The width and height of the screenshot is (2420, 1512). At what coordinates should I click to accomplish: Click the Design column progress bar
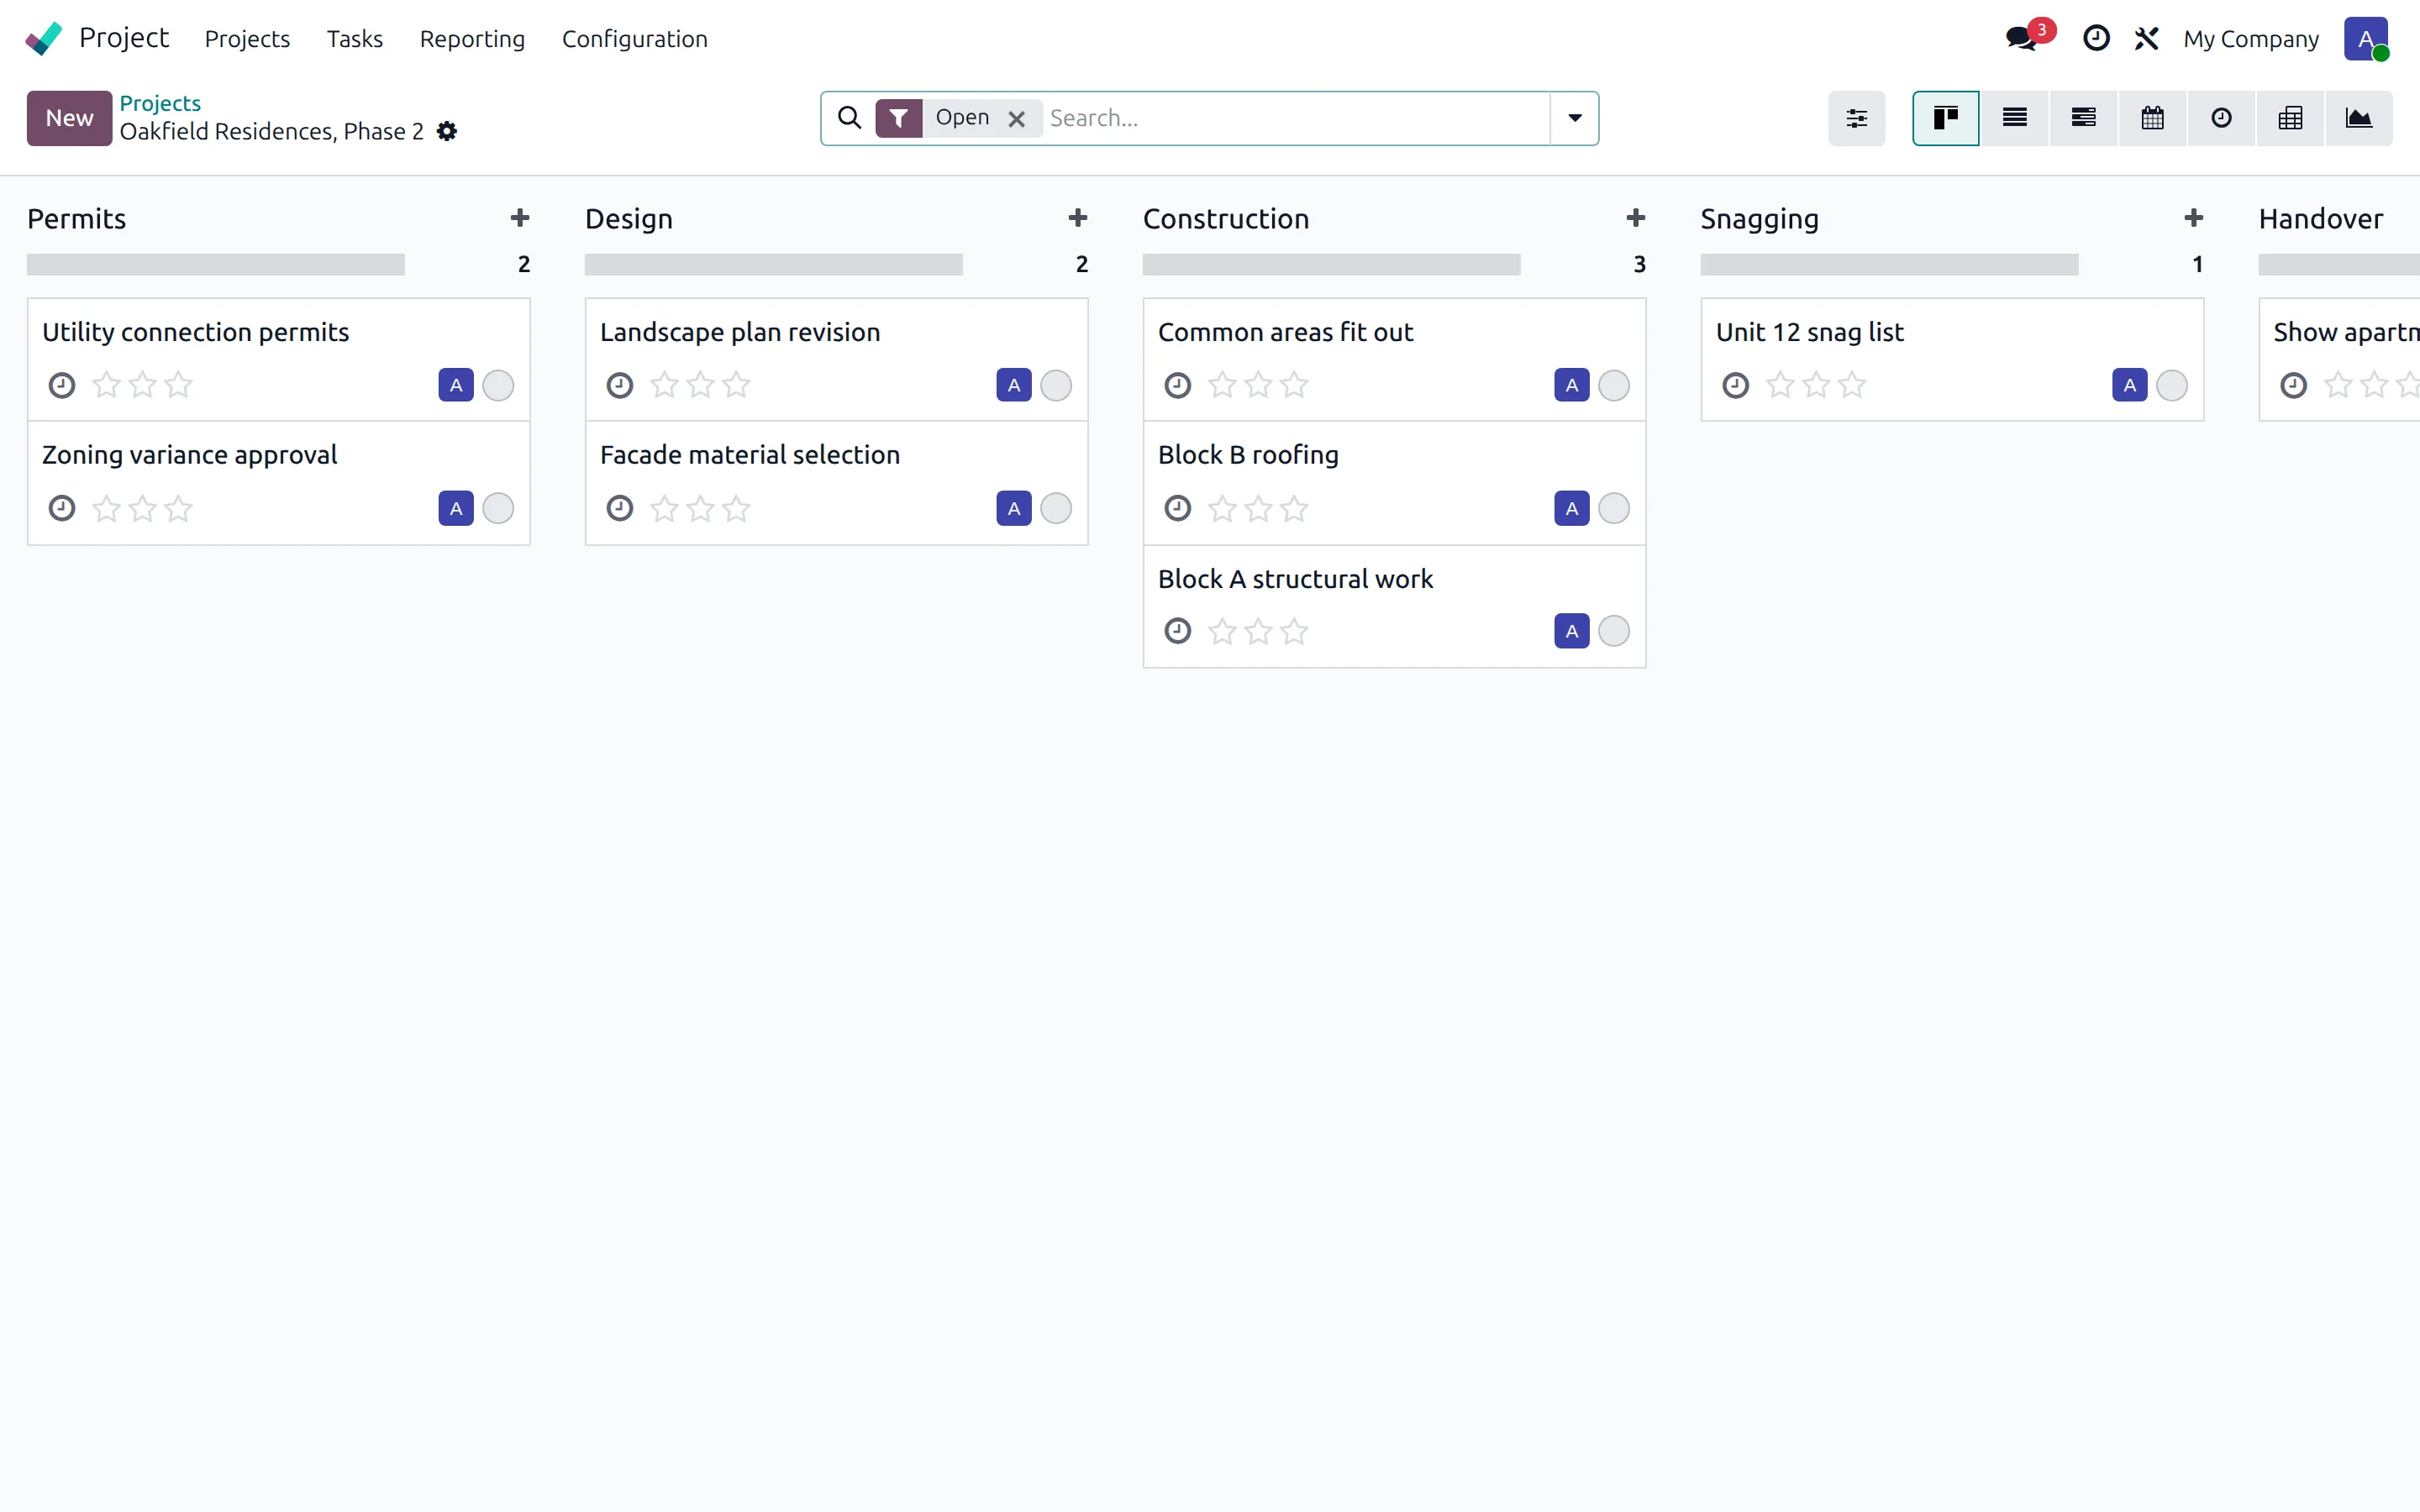(x=774, y=264)
